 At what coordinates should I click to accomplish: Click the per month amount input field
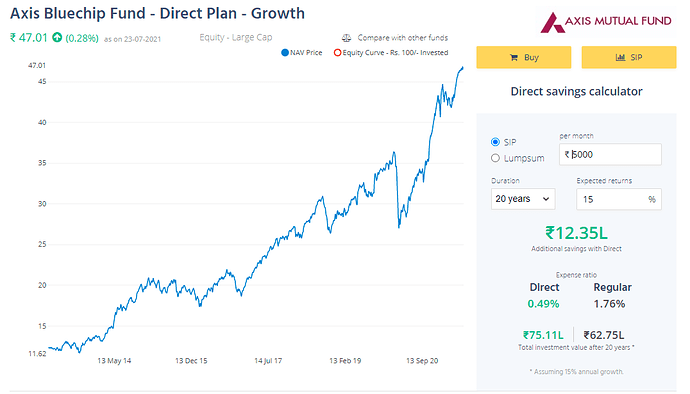point(610,155)
